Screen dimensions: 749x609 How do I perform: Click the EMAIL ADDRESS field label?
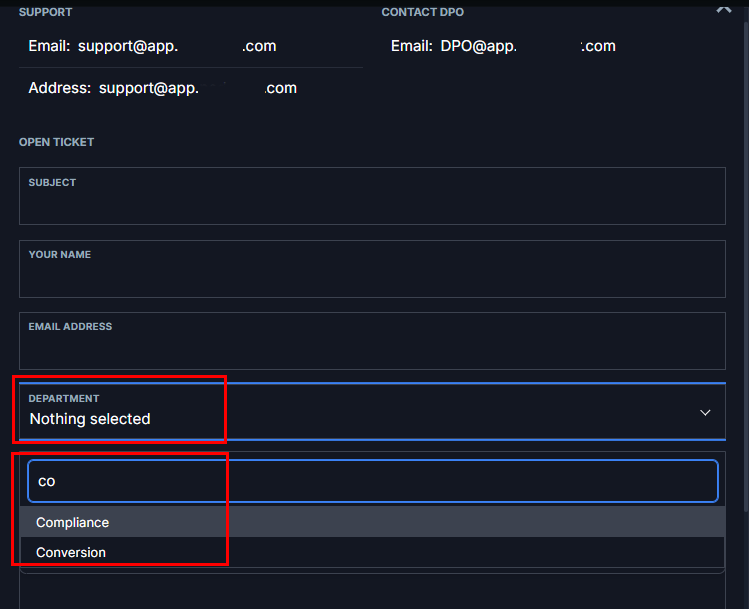tap(70, 327)
